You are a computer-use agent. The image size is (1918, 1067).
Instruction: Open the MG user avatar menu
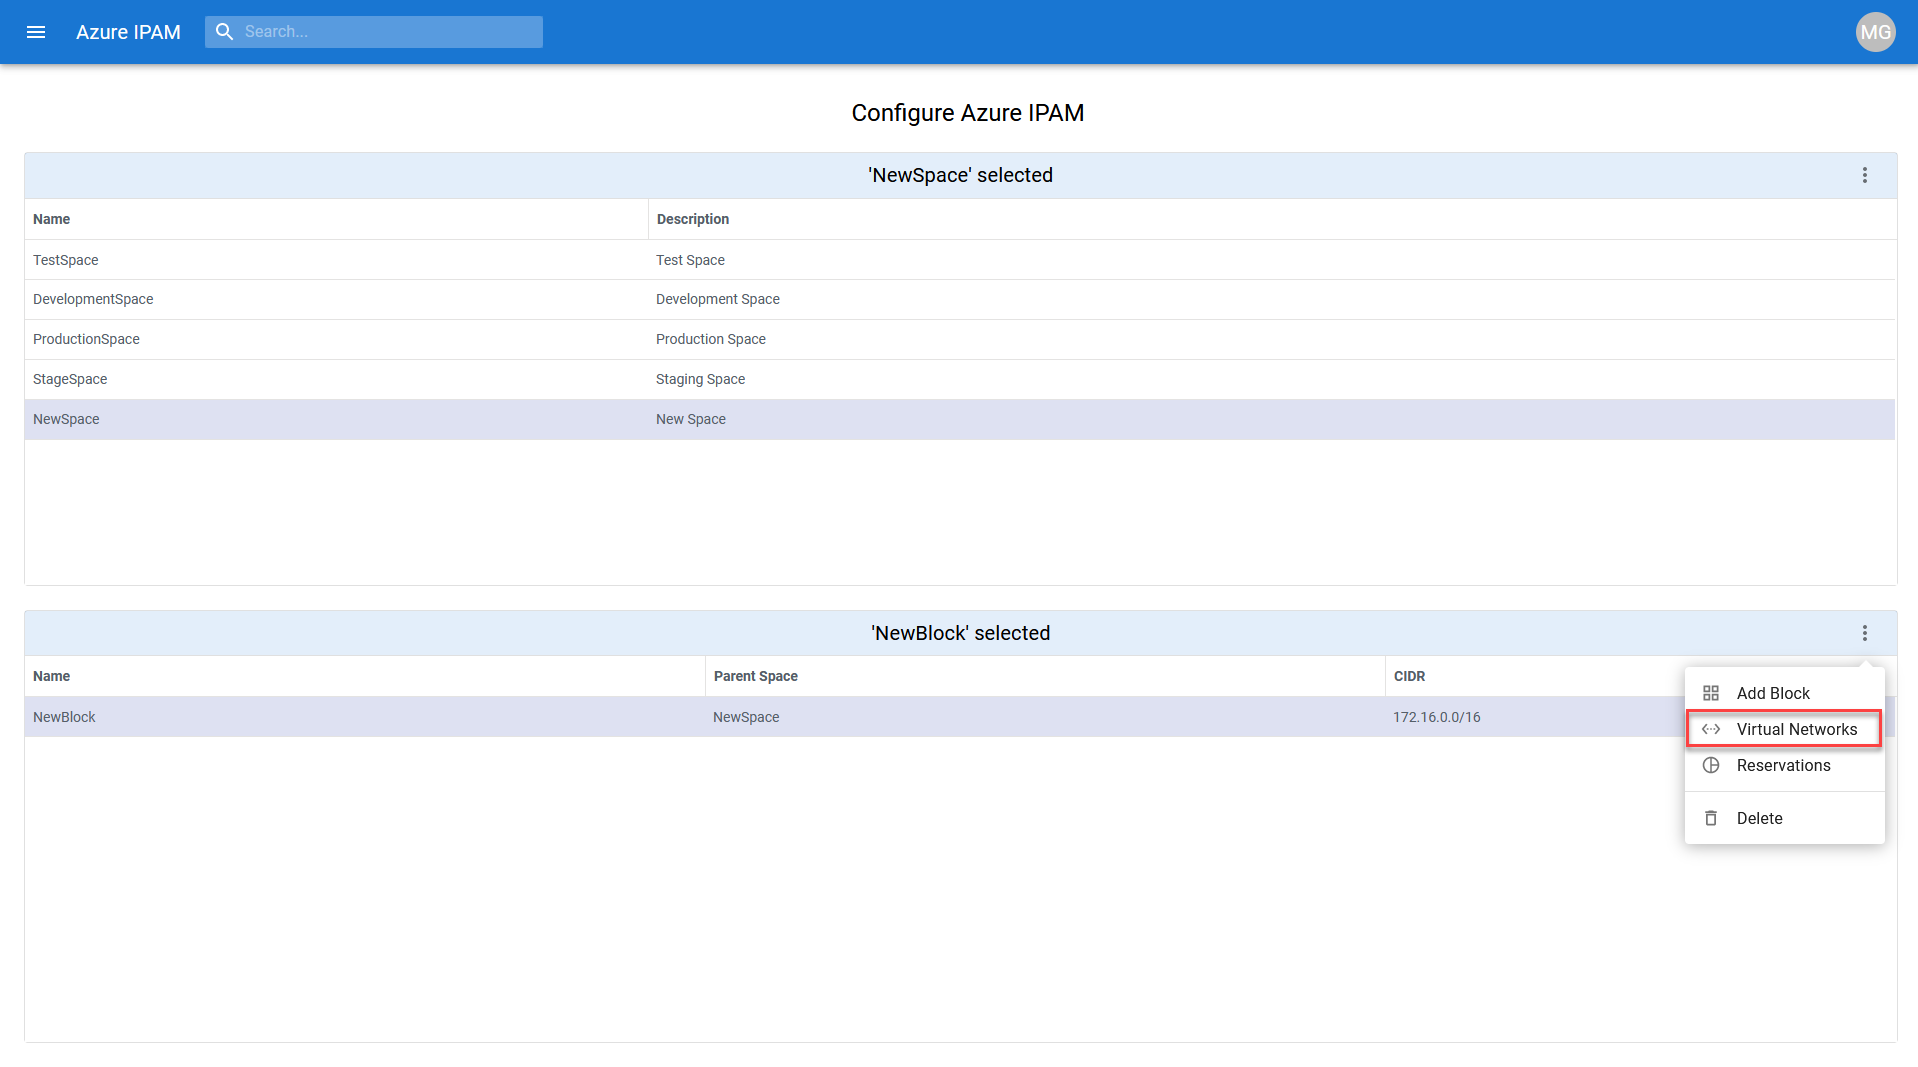(x=1875, y=32)
